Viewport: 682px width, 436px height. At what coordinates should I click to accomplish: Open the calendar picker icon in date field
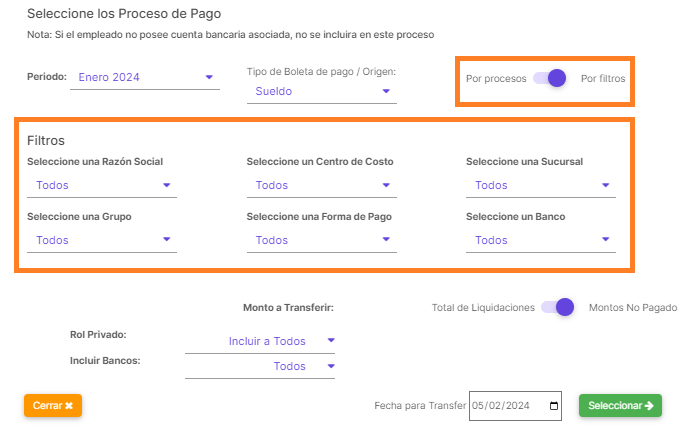[554, 406]
